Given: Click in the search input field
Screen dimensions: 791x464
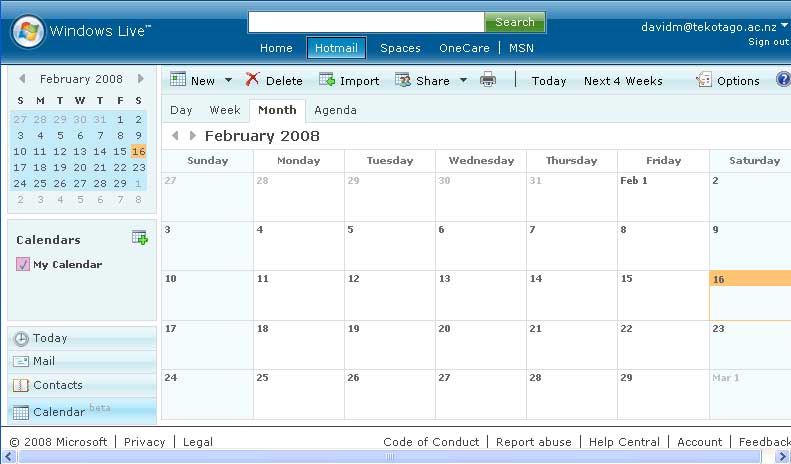Looking at the screenshot, I should pos(366,22).
